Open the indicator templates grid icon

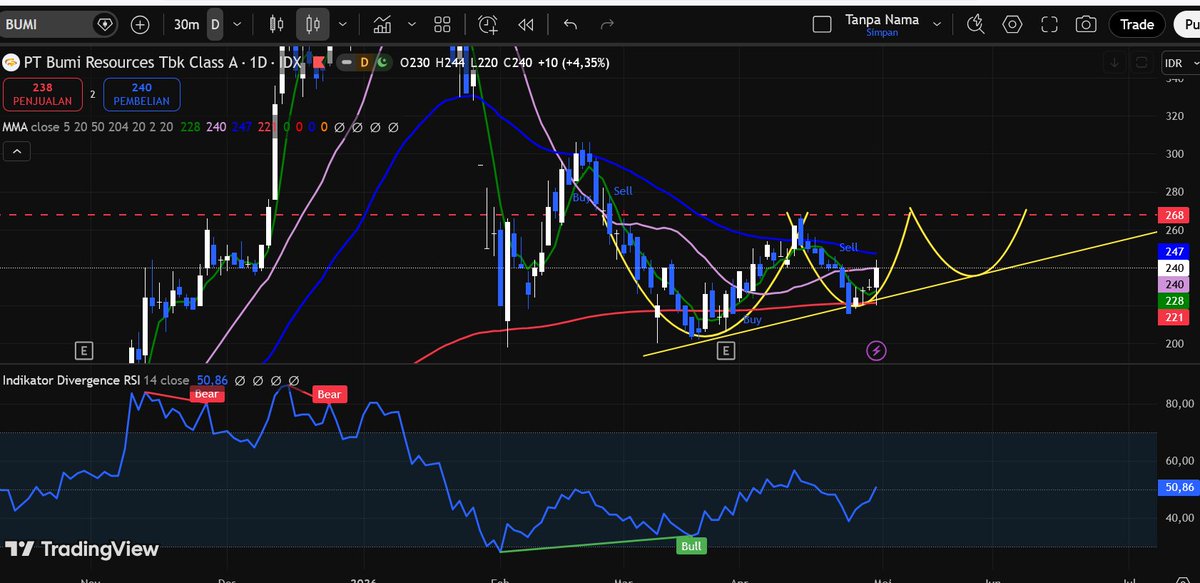click(x=440, y=24)
